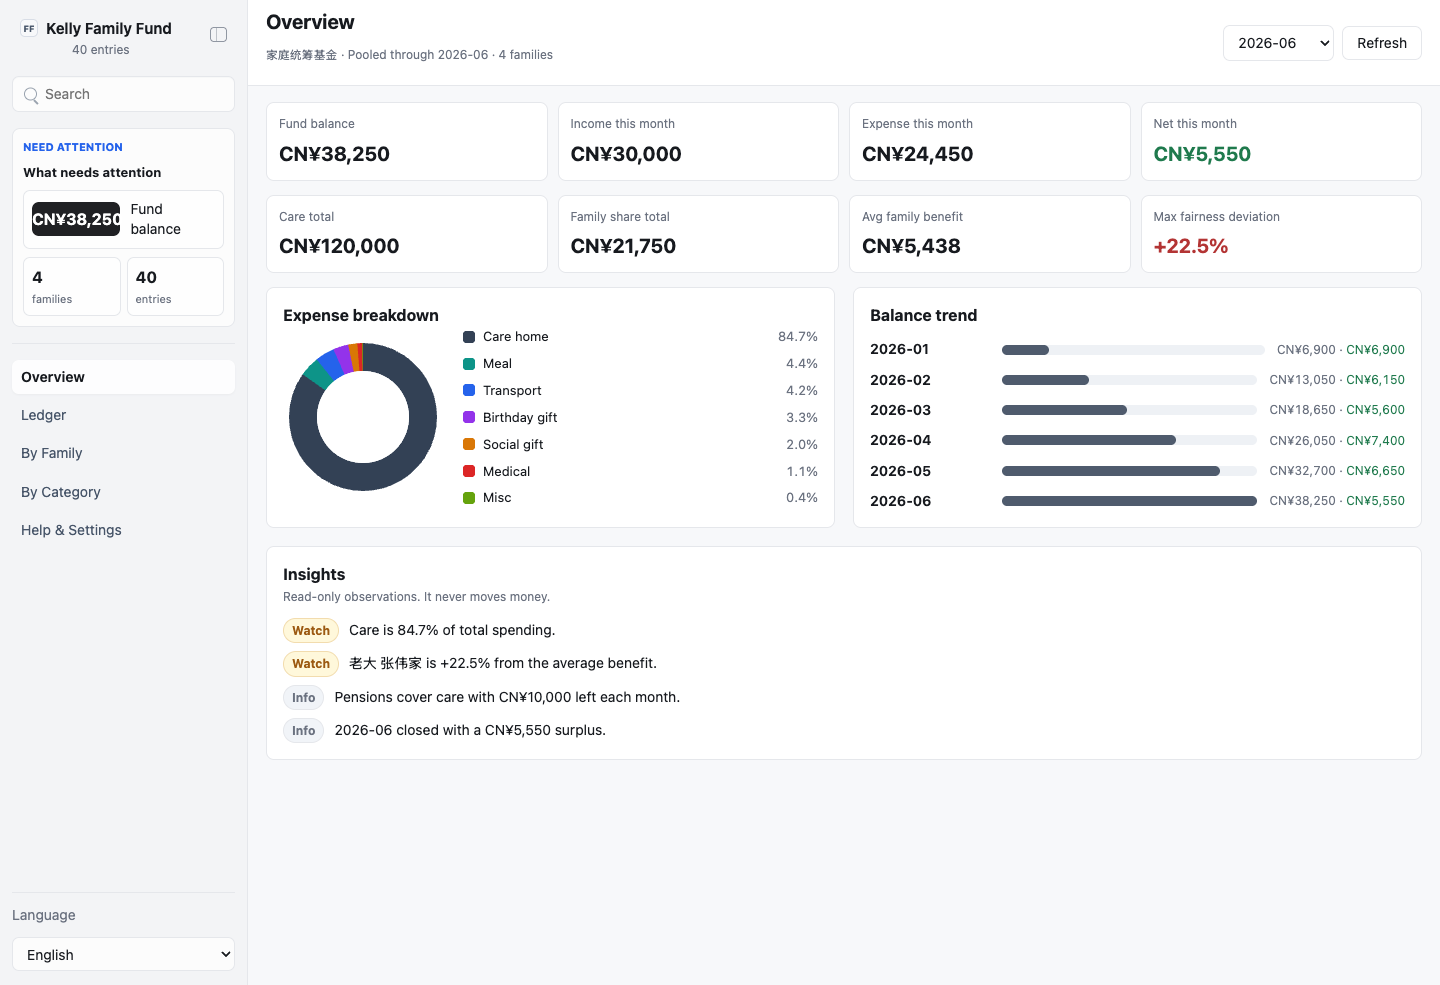Click the 2026-02 balance trend bar
The height and width of the screenshot is (985, 1440).
1129,380
